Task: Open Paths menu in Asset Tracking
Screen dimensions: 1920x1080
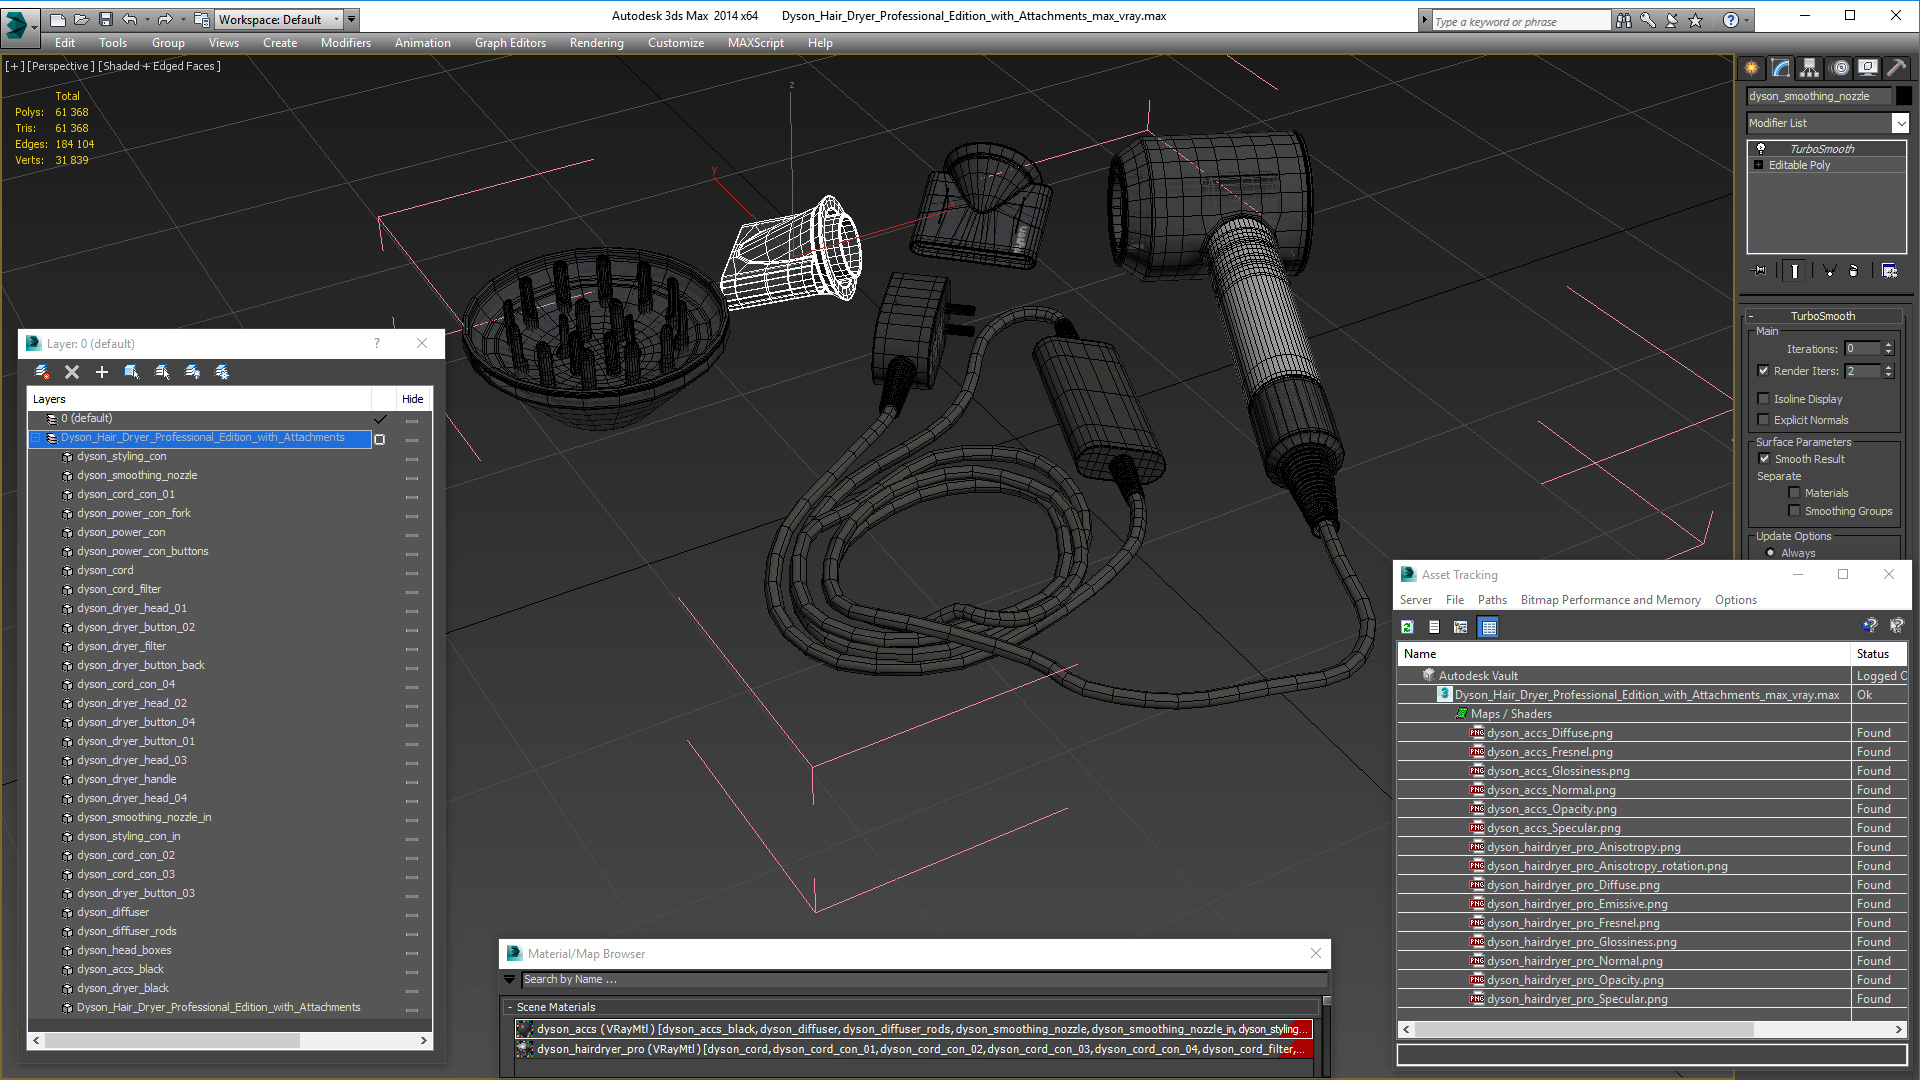Action: point(1492,600)
